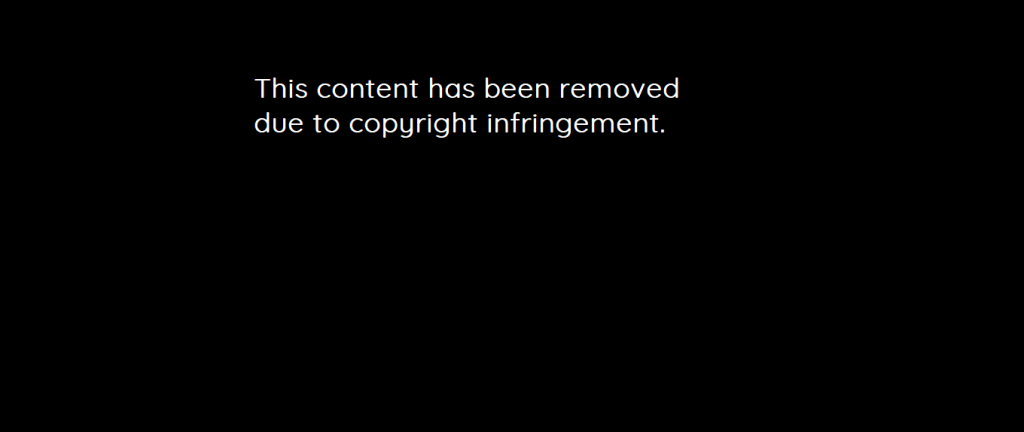The height and width of the screenshot is (432, 1024).
Task: Click the letter "b" beginning "been"
Action: pyautogui.click(x=492, y=88)
